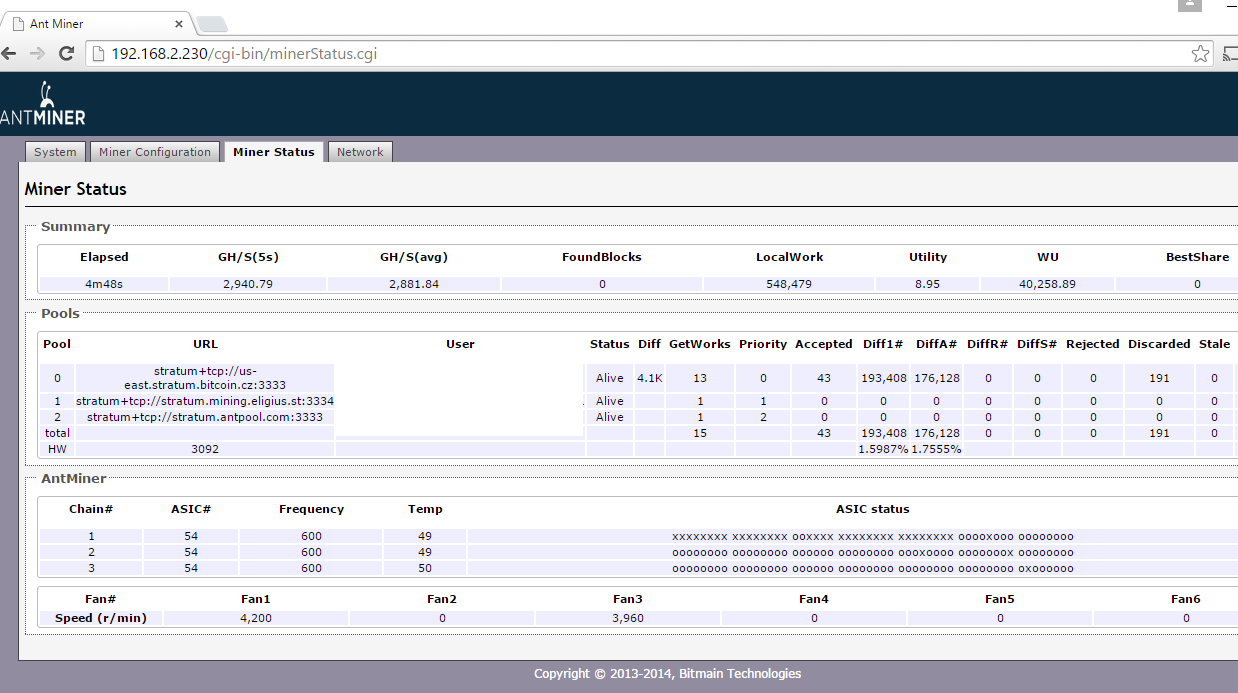Viewport: 1238px width, 693px height.
Task: Click the AntMiner logo
Action: [x=43, y=103]
